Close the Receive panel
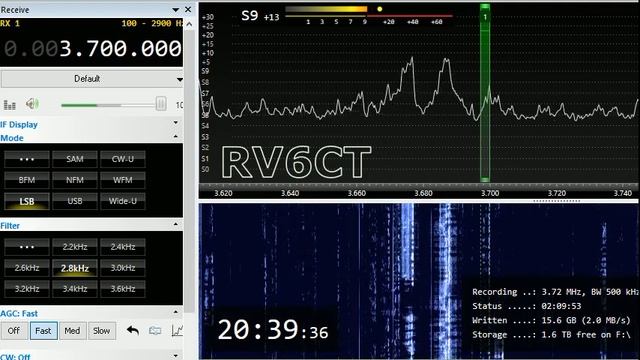The image size is (640, 360). [x=188, y=9]
